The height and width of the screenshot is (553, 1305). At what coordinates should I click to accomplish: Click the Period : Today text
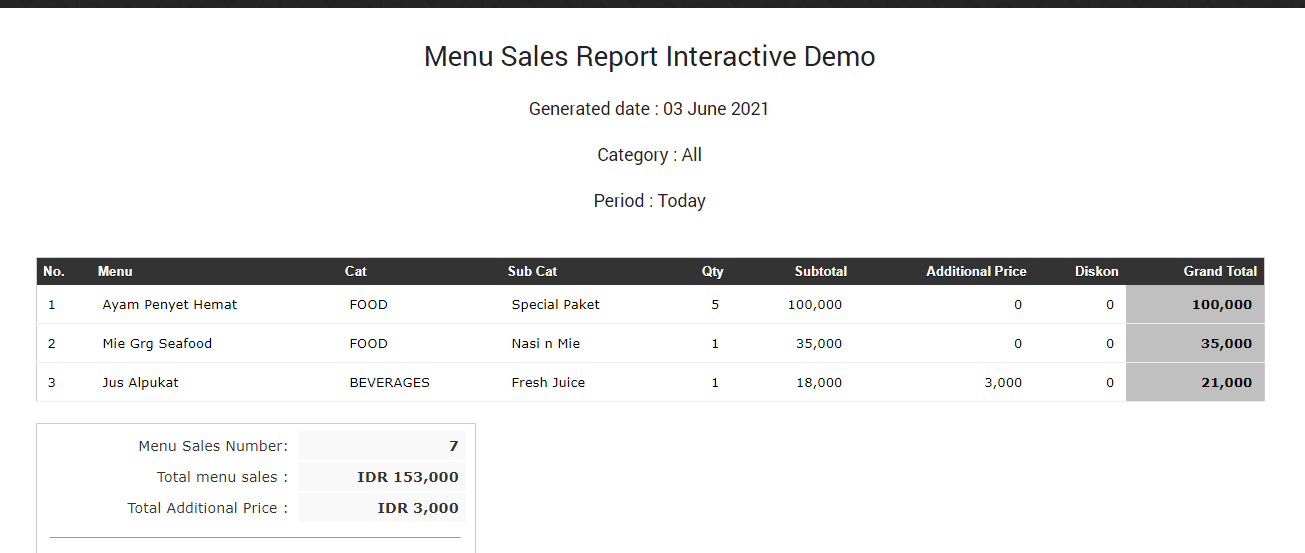click(649, 201)
